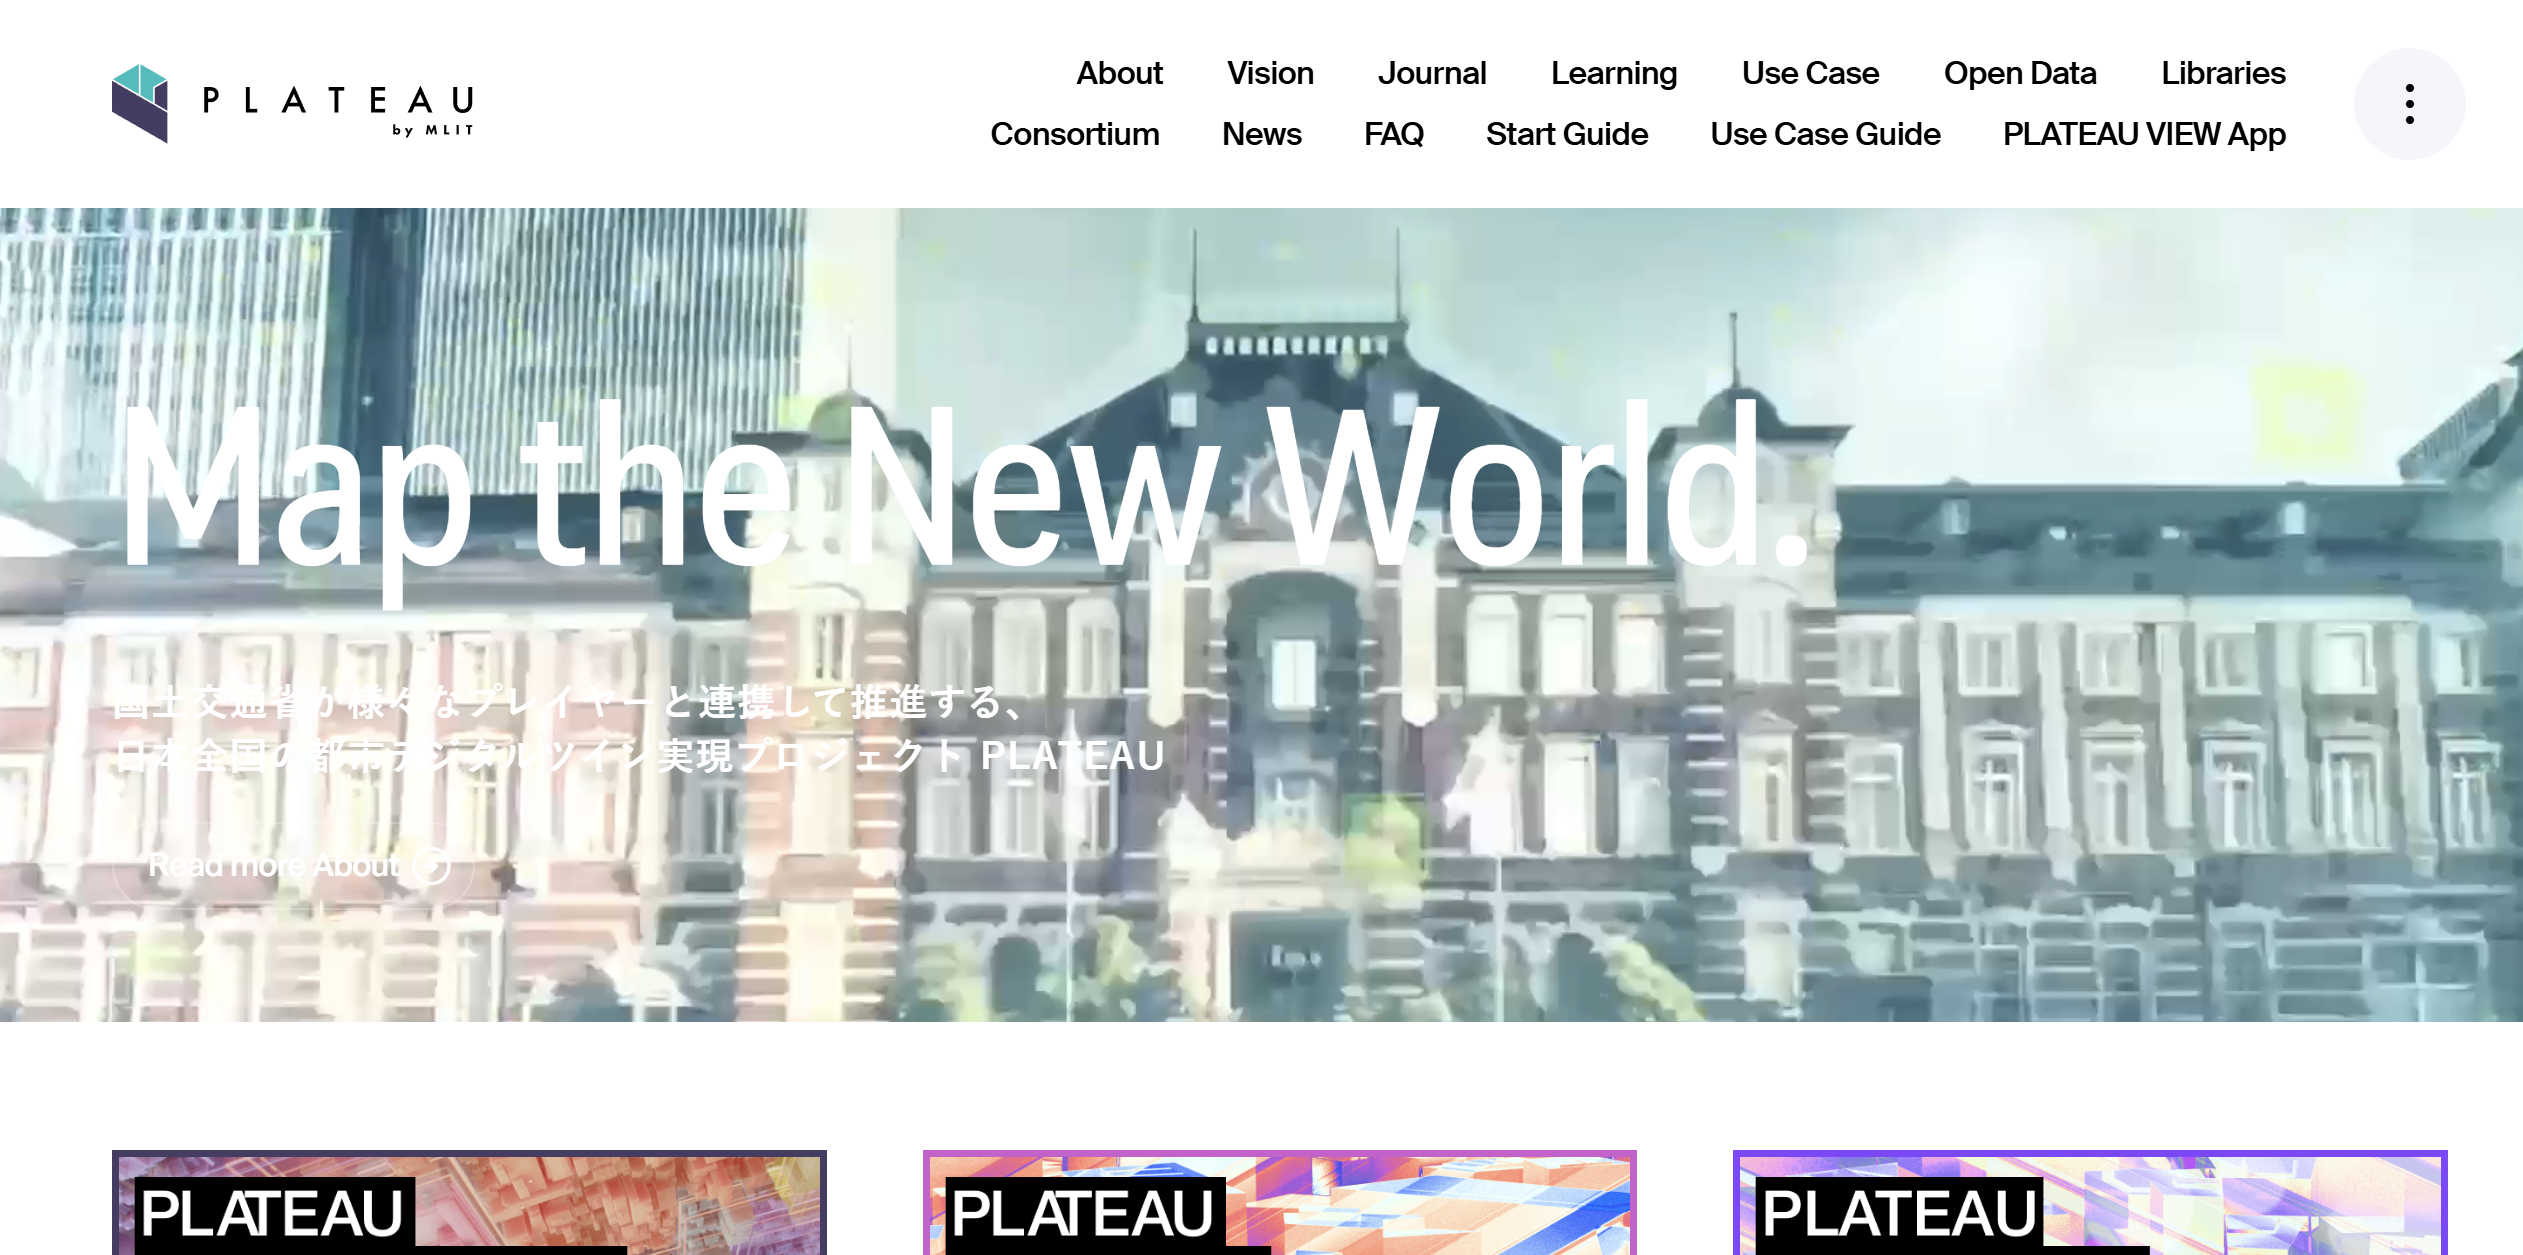The height and width of the screenshot is (1255, 2523).
Task: Open the Use Case Guide link
Action: click(x=1825, y=134)
